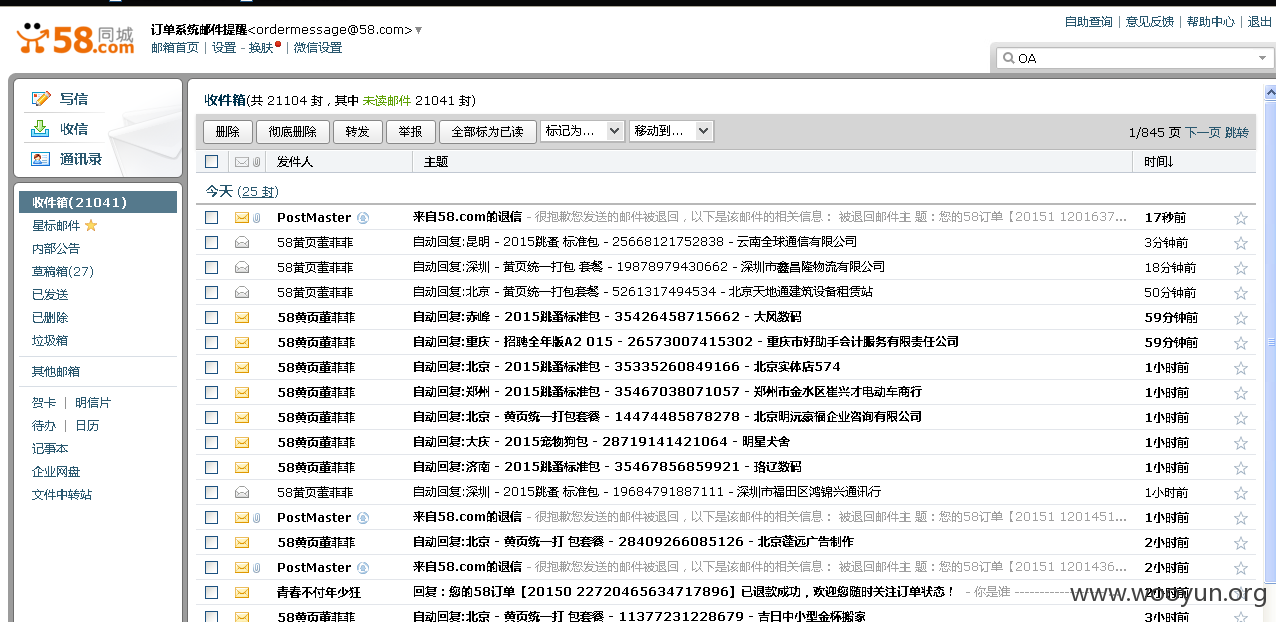
Task: Open the 标记为... dropdown
Action: click(582, 131)
